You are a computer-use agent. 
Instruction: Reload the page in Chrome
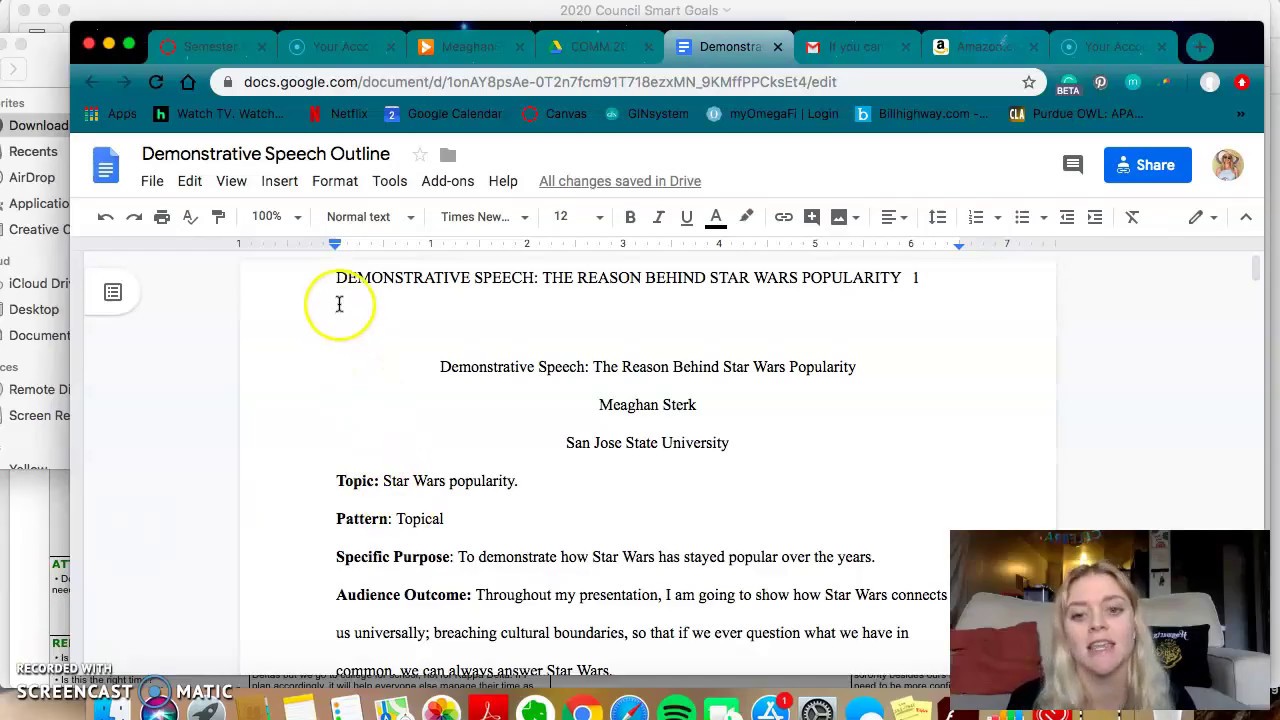pyautogui.click(x=156, y=82)
